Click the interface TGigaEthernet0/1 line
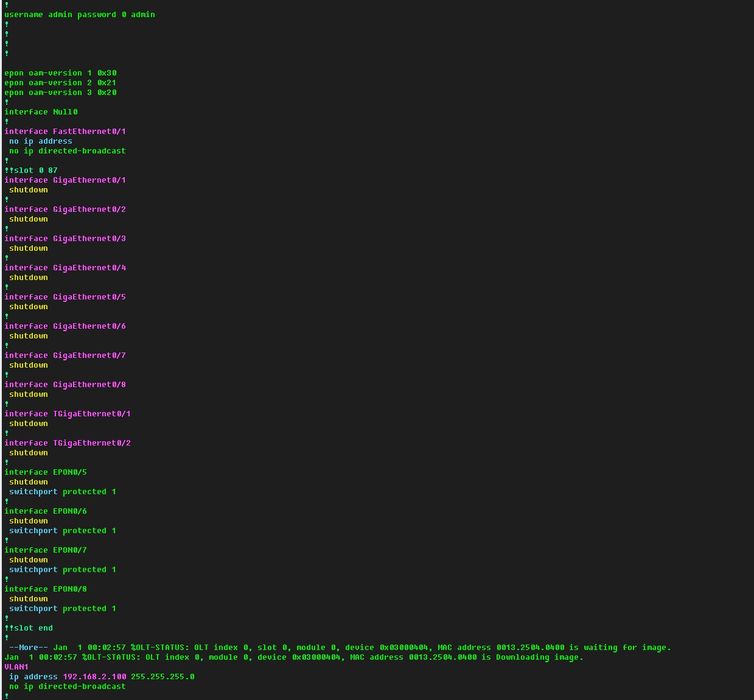 click(x=67, y=414)
